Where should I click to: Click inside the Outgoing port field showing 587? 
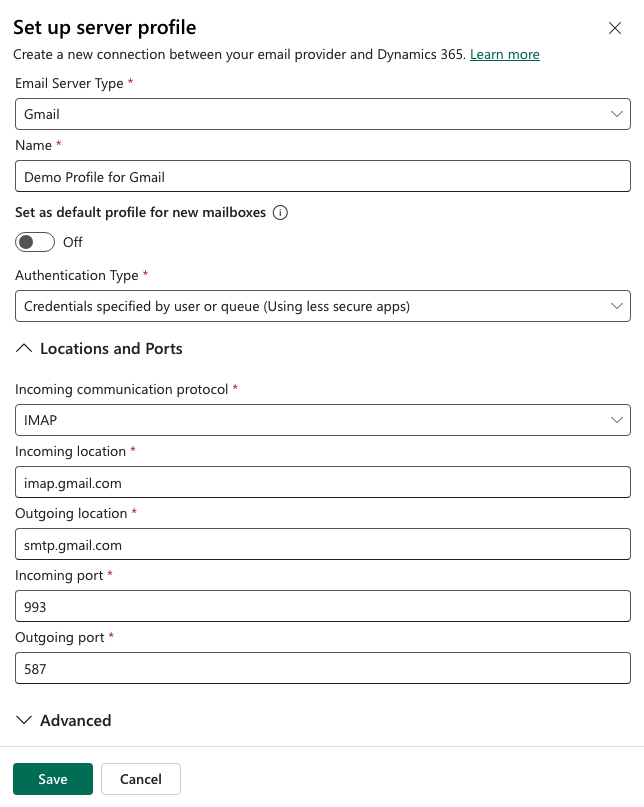(320, 668)
